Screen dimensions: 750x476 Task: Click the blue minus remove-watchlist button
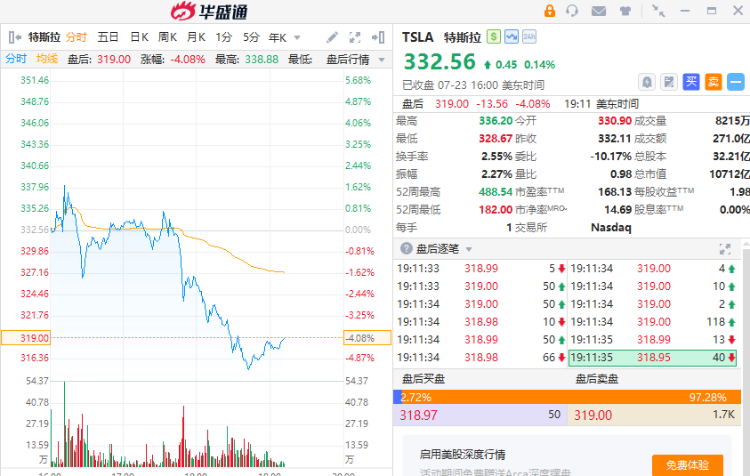point(736,82)
